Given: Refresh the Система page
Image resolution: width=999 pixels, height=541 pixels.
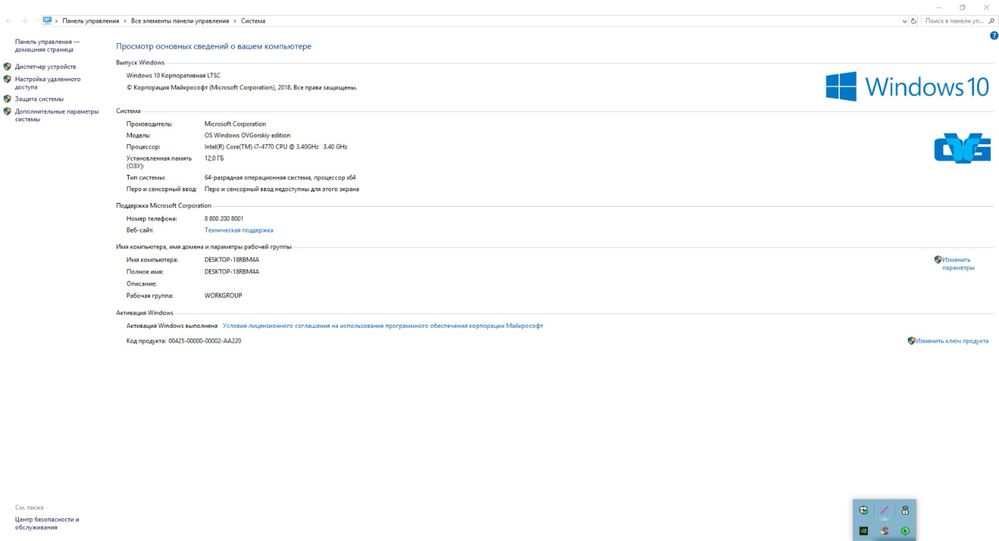Looking at the screenshot, I should [914, 21].
